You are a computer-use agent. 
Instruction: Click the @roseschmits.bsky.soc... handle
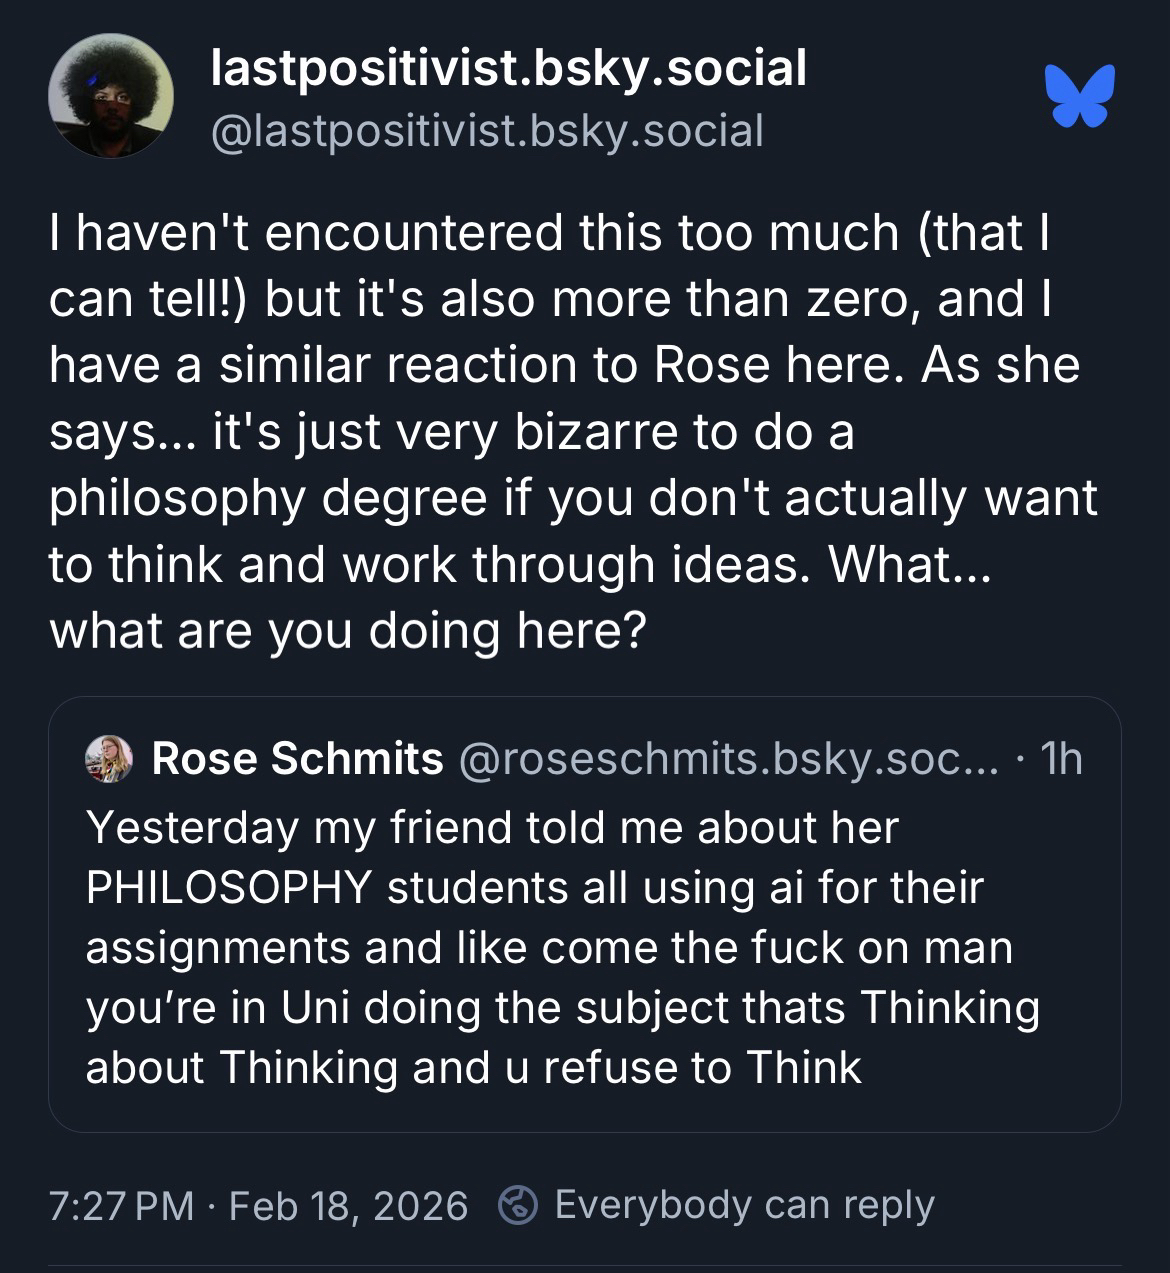click(x=728, y=759)
